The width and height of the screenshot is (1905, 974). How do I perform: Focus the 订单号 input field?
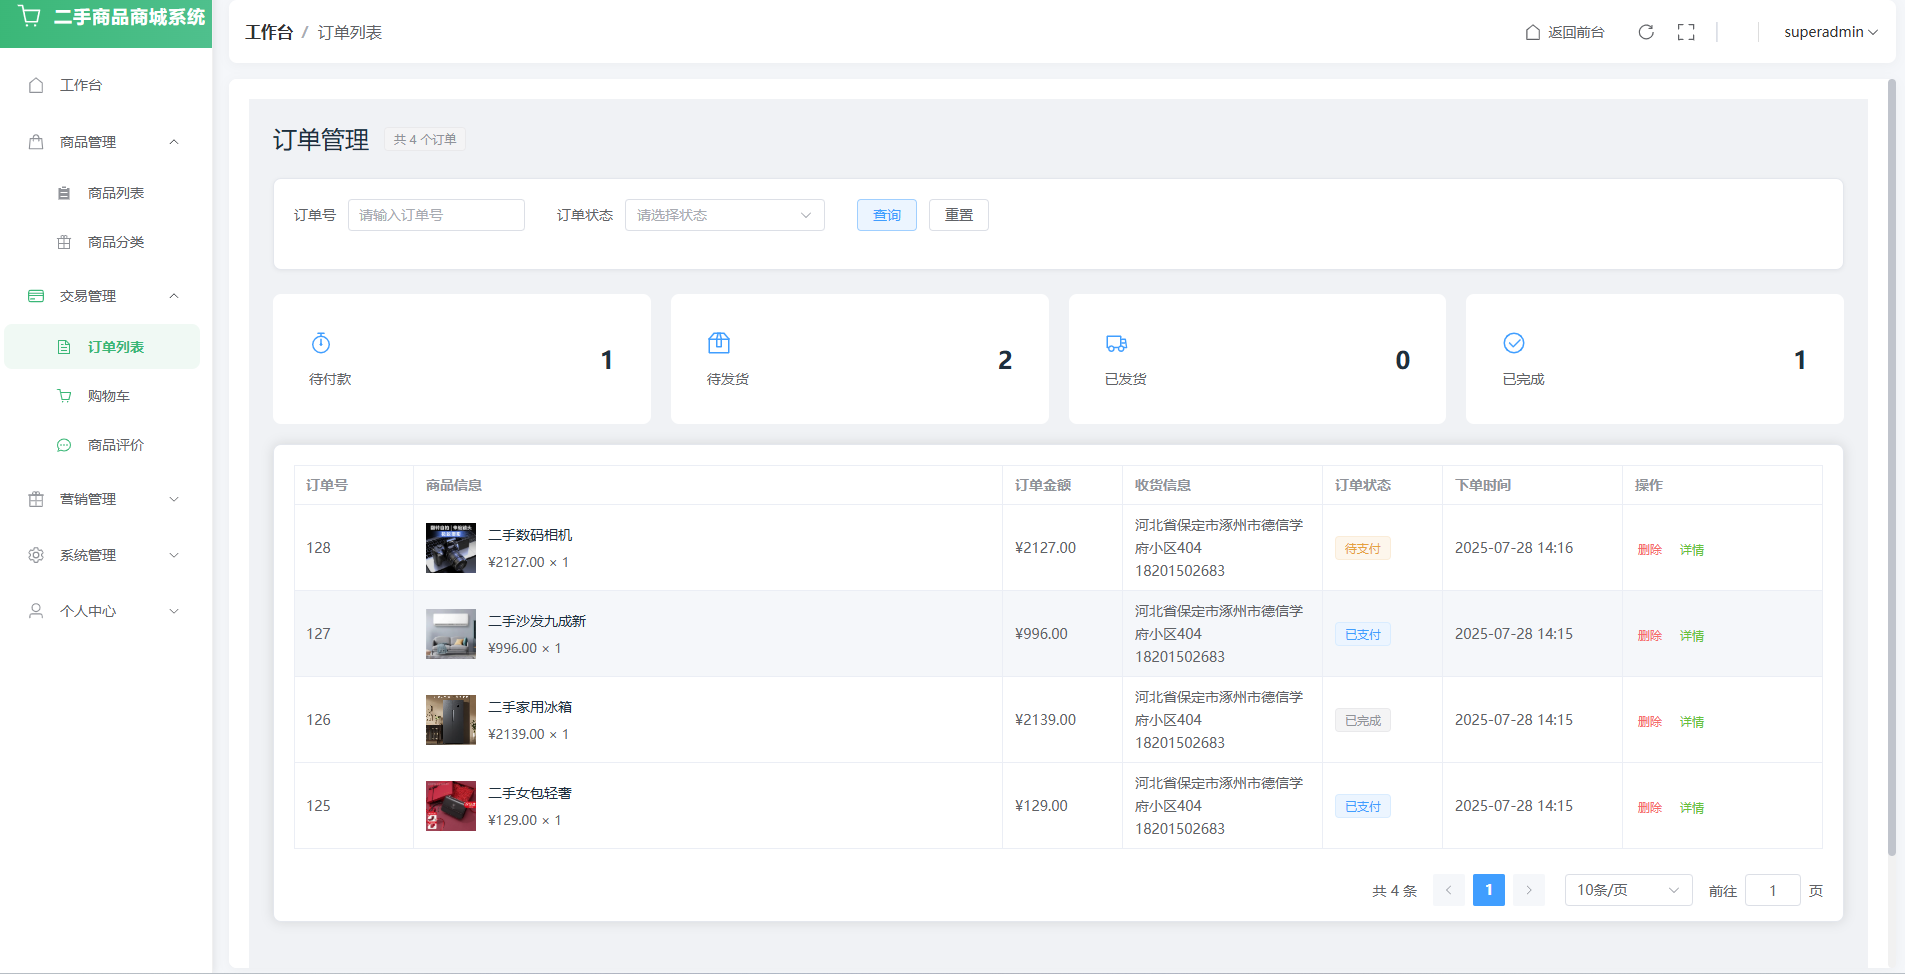[x=436, y=215]
